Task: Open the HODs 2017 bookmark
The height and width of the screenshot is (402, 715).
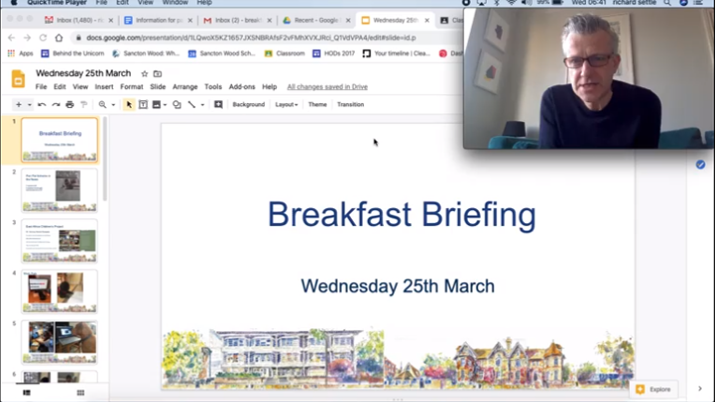Action: (x=333, y=53)
